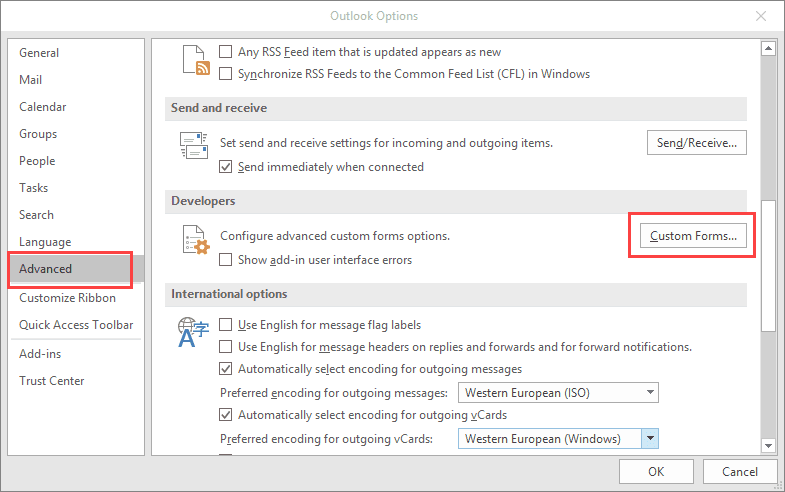Open Custom Forms... dialog

tap(693, 236)
